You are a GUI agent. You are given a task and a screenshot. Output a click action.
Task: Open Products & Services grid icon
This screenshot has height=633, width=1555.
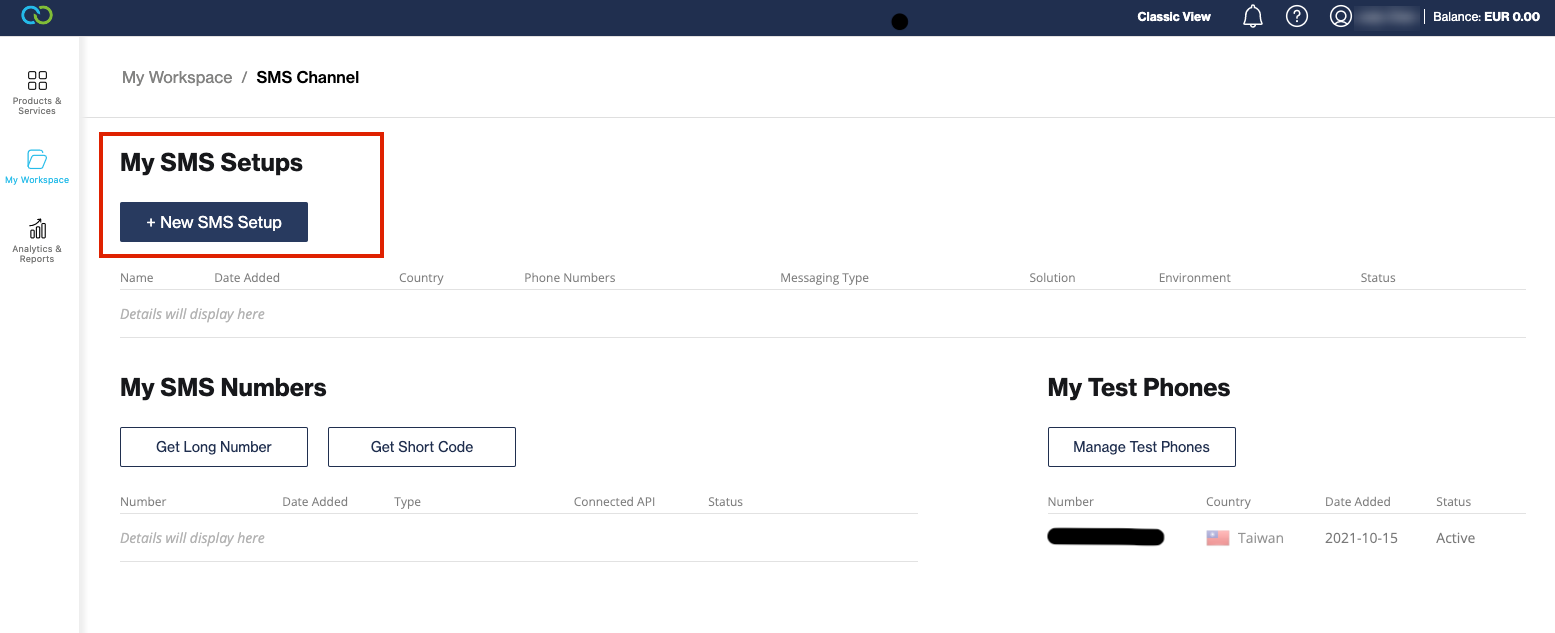(37, 81)
